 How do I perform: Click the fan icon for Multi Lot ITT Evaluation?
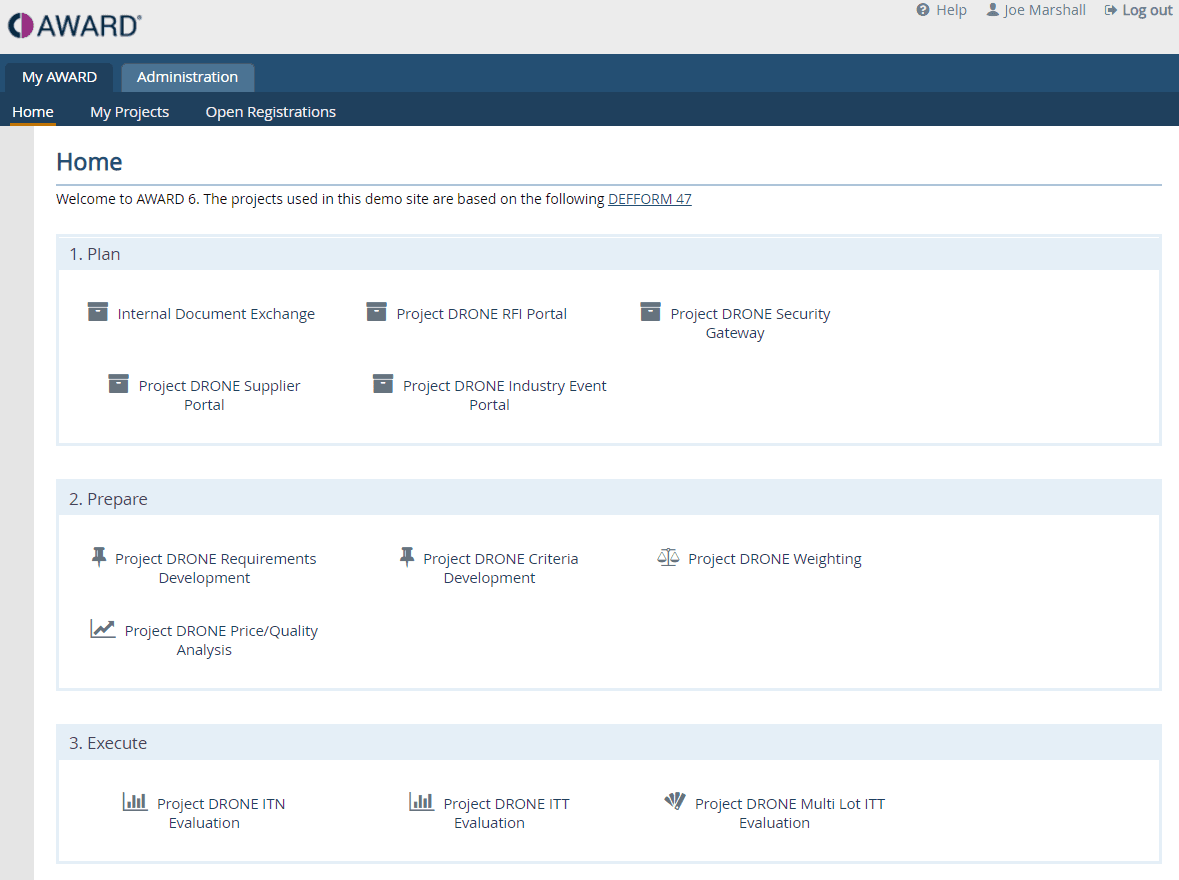click(x=675, y=801)
